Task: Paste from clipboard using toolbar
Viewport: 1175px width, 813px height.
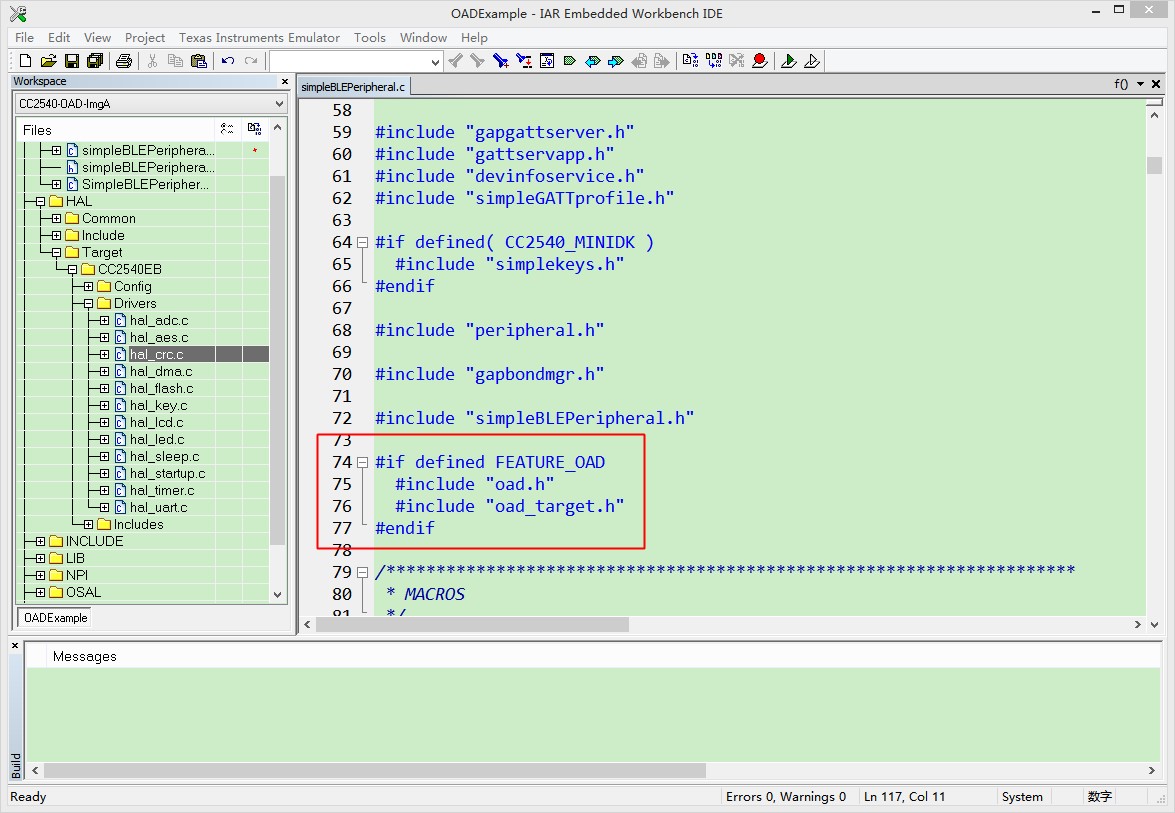Action: point(198,61)
